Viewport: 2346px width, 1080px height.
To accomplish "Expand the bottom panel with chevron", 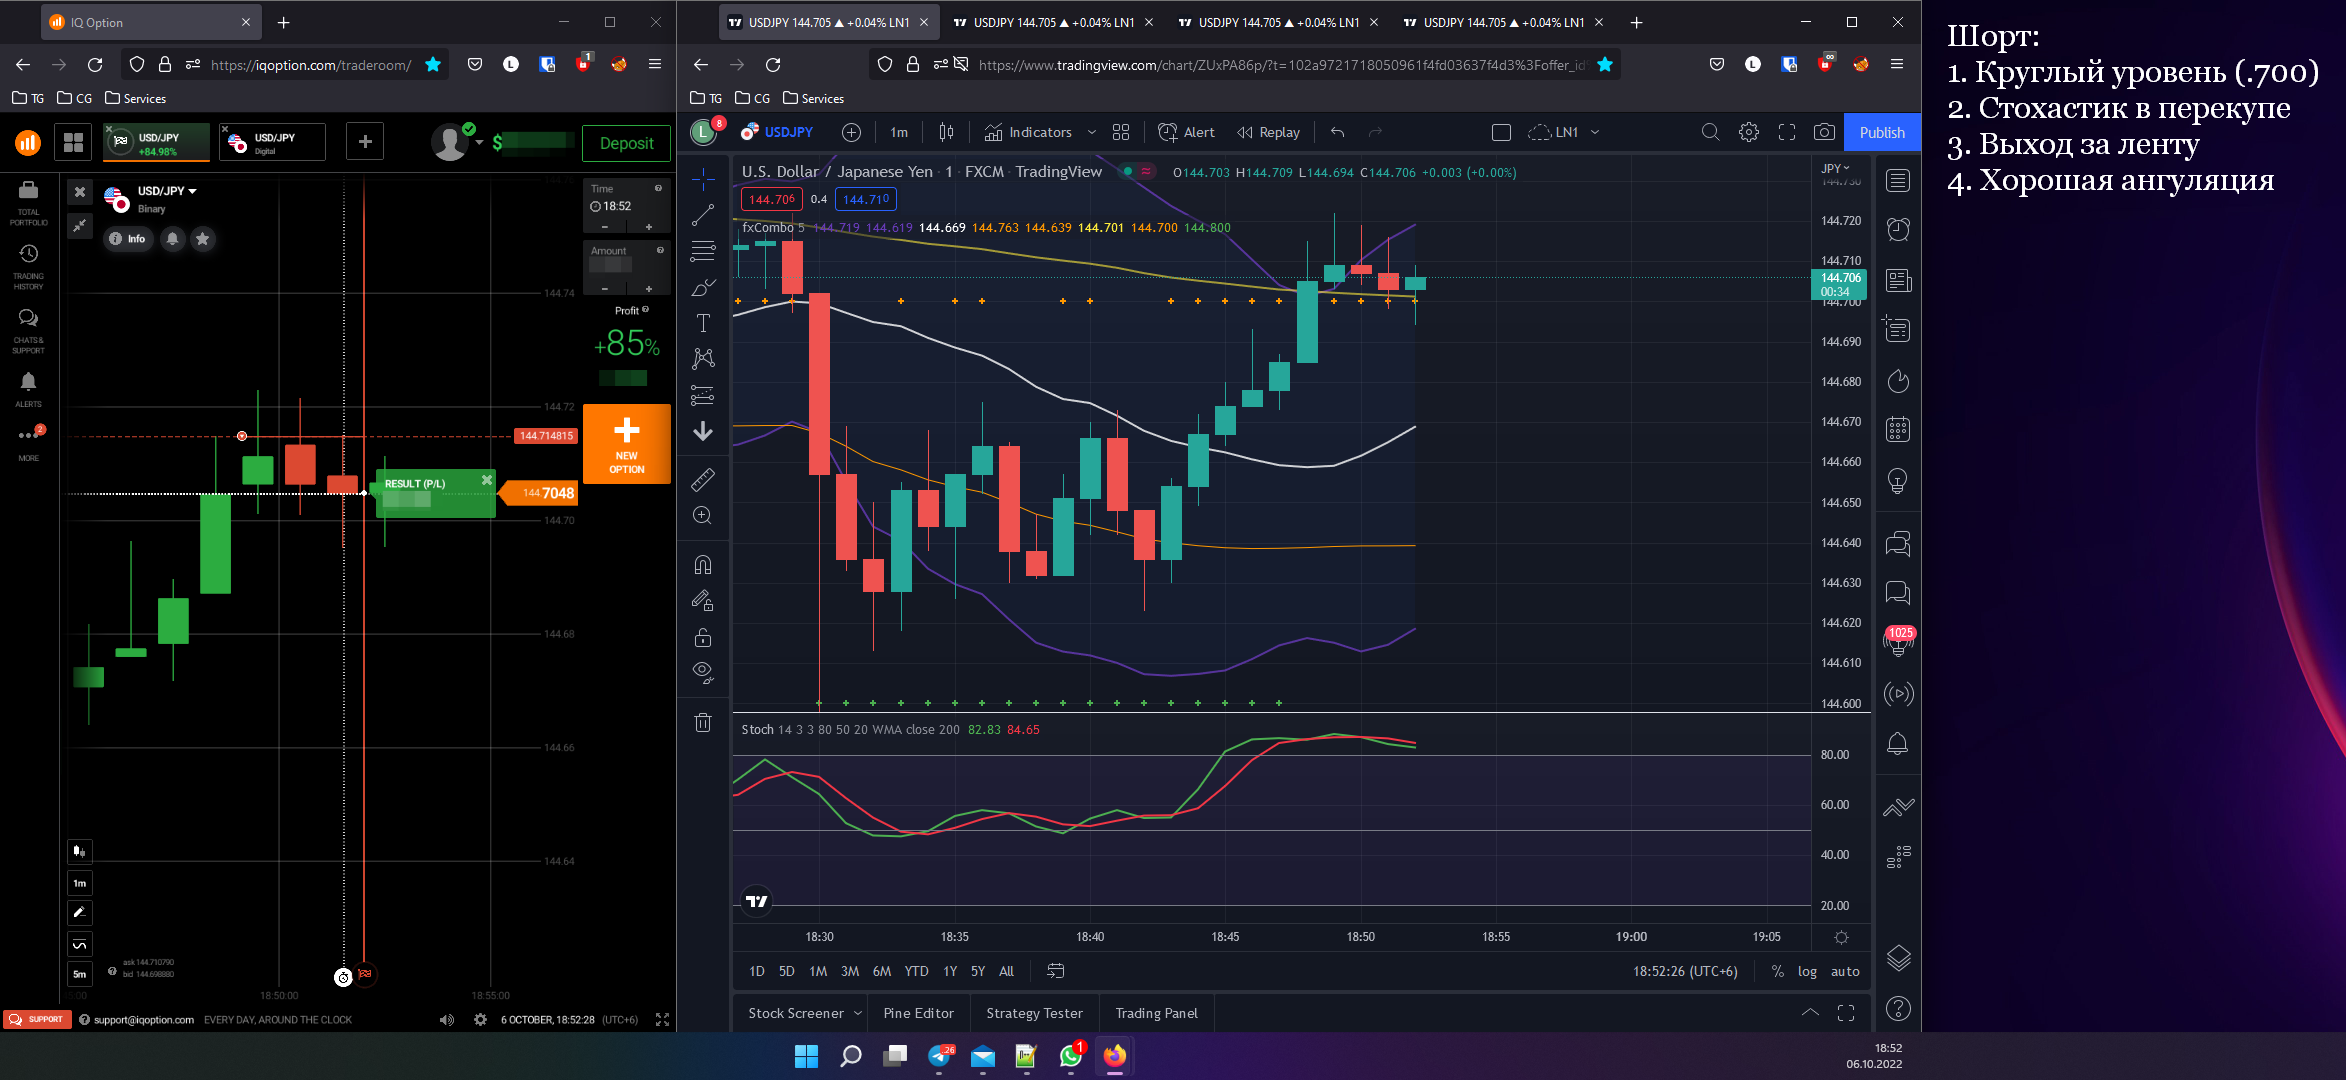I will pyautogui.click(x=1810, y=1013).
